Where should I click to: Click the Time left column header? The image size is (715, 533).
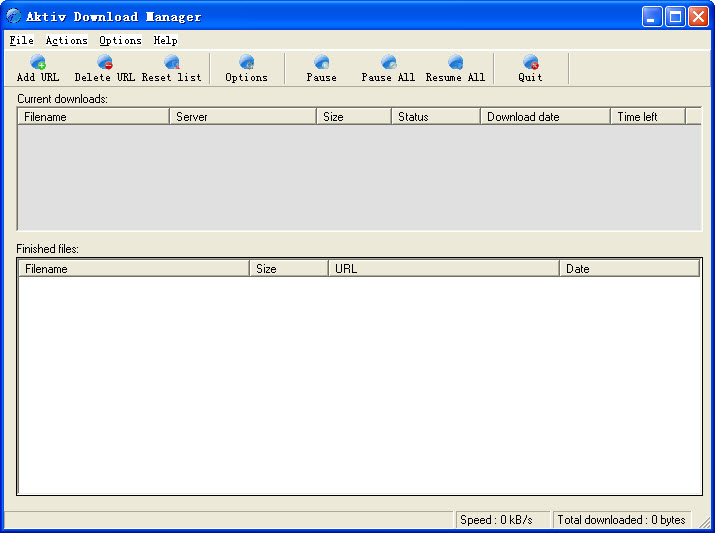pyautogui.click(x=647, y=117)
